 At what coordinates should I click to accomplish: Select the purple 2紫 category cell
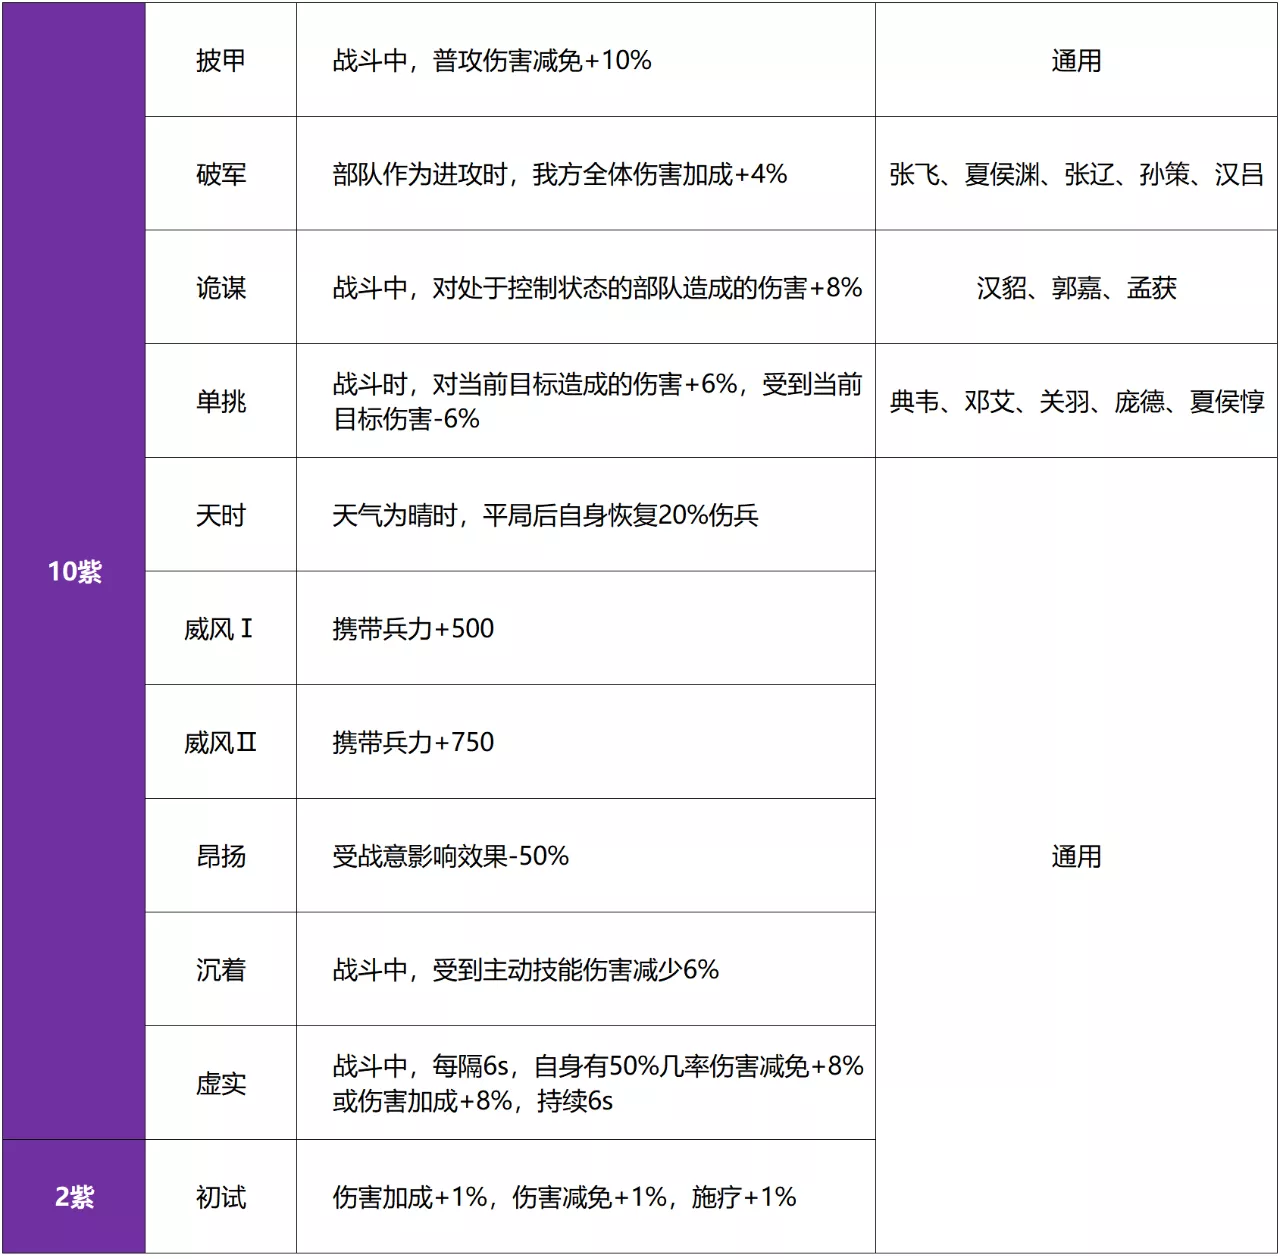pos(75,1197)
